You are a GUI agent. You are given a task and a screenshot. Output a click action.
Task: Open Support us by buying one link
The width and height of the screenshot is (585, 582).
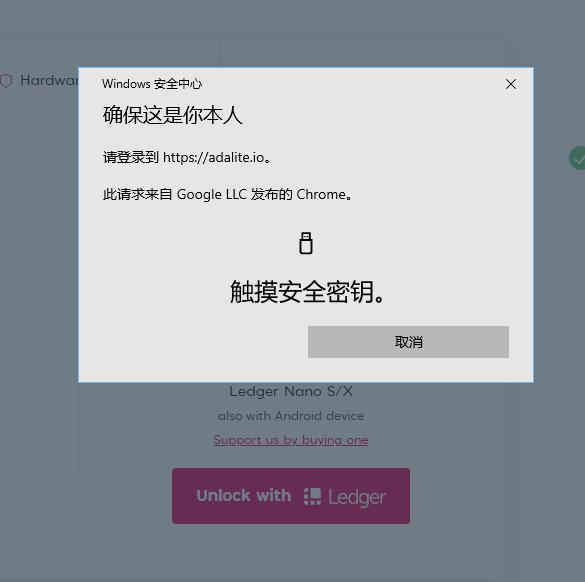tap(291, 440)
